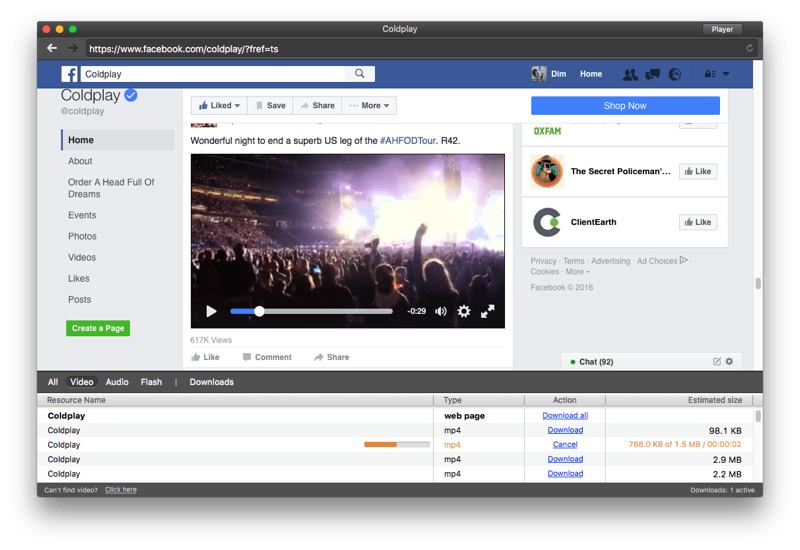
Task: Open Facebook home via the logo icon
Action: click(69, 74)
